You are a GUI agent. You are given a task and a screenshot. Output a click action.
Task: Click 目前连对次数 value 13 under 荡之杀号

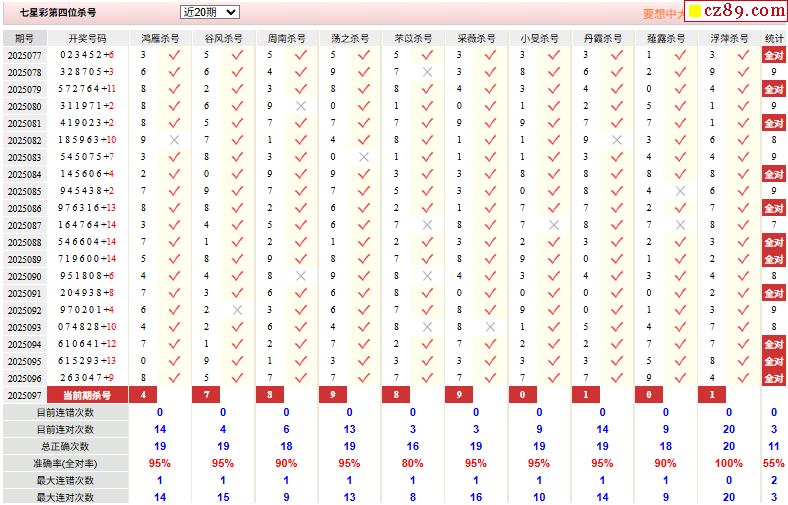click(349, 430)
